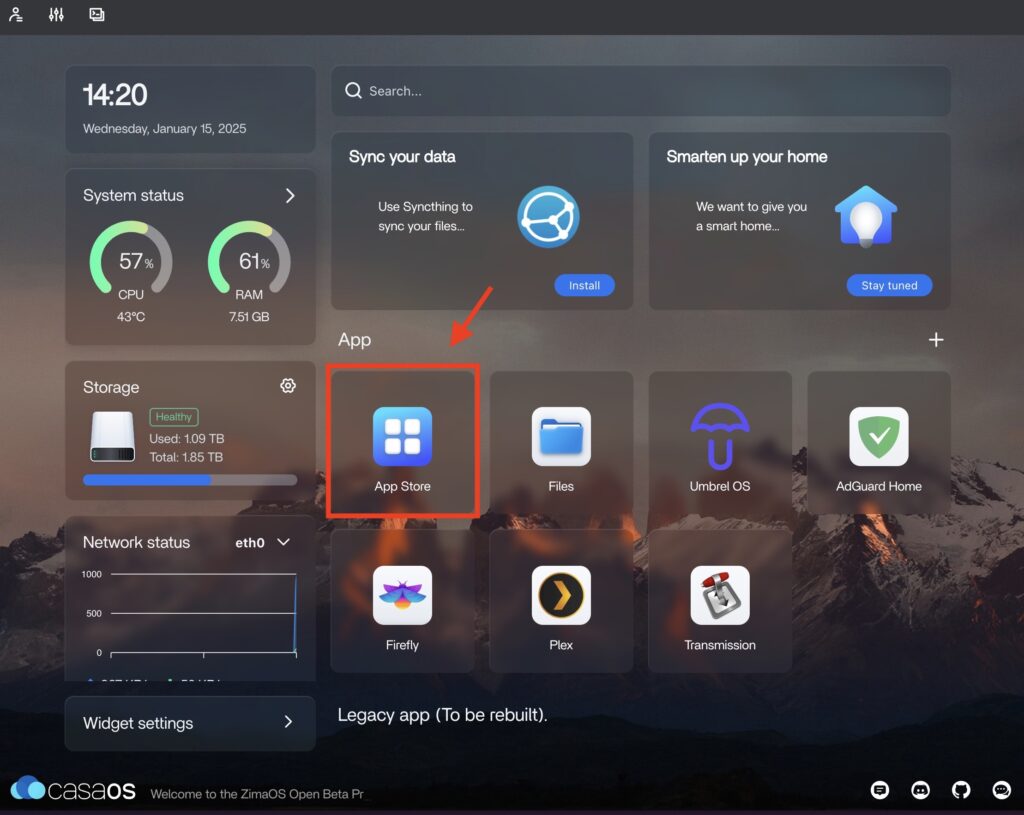Add a new app with plus icon
Viewport: 1024px width, 815px height.
936,340
